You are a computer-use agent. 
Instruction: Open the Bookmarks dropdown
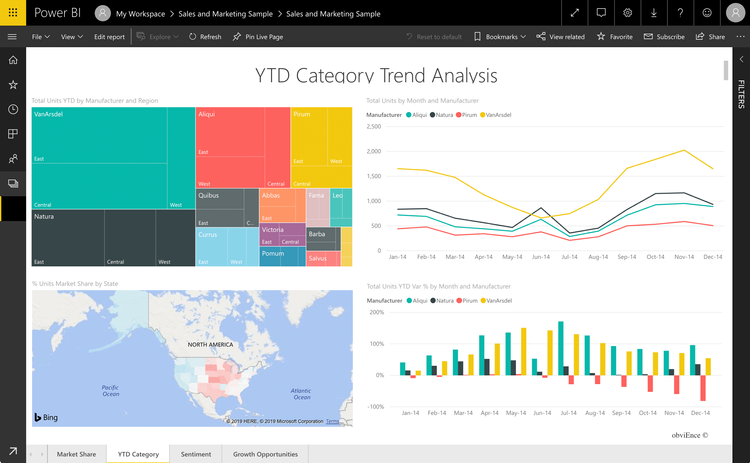[500, 37]
